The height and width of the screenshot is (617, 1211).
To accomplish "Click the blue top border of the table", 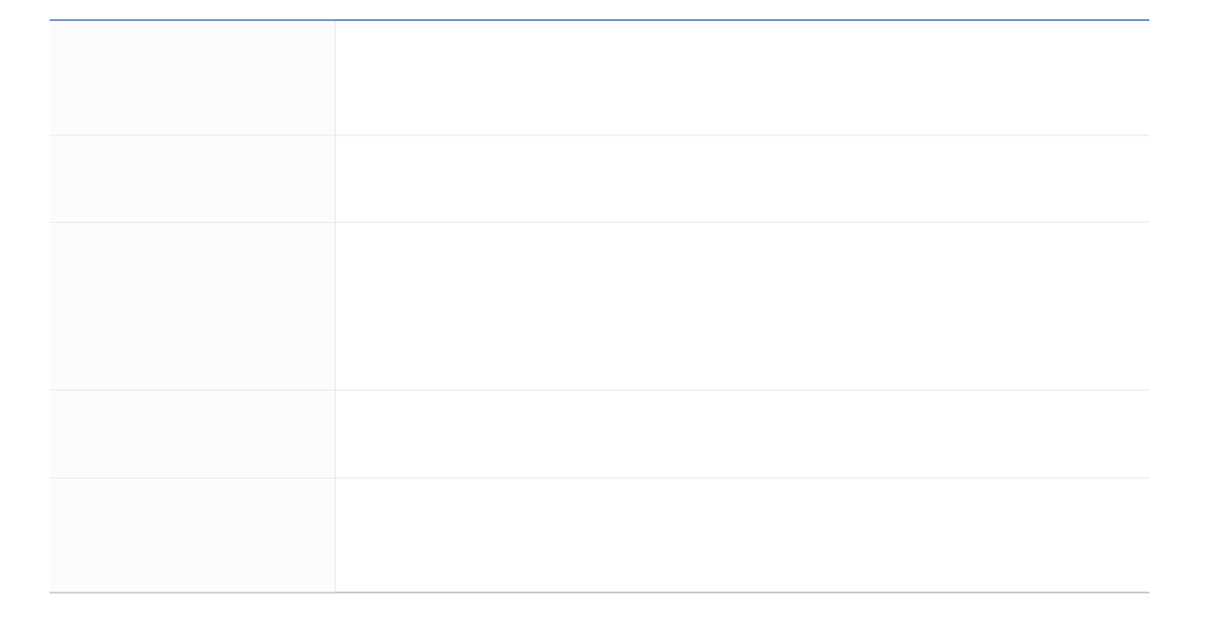I will [x=599, y=20].
